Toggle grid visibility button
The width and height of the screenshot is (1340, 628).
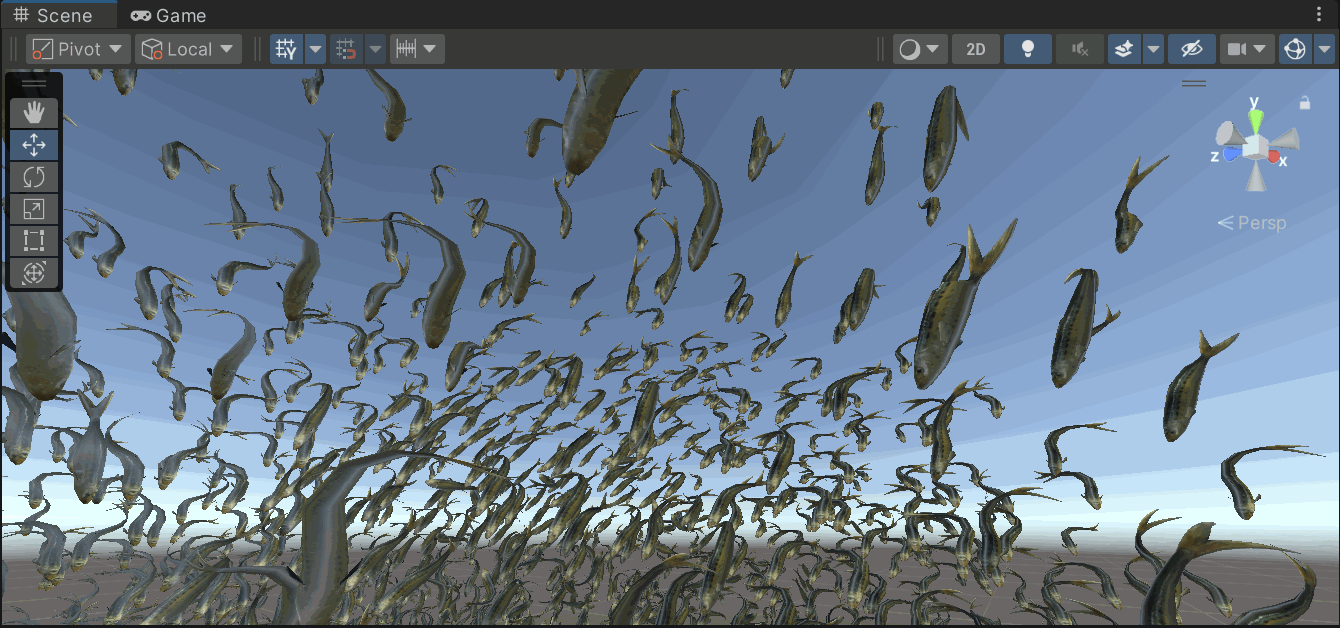pos(286,49)
